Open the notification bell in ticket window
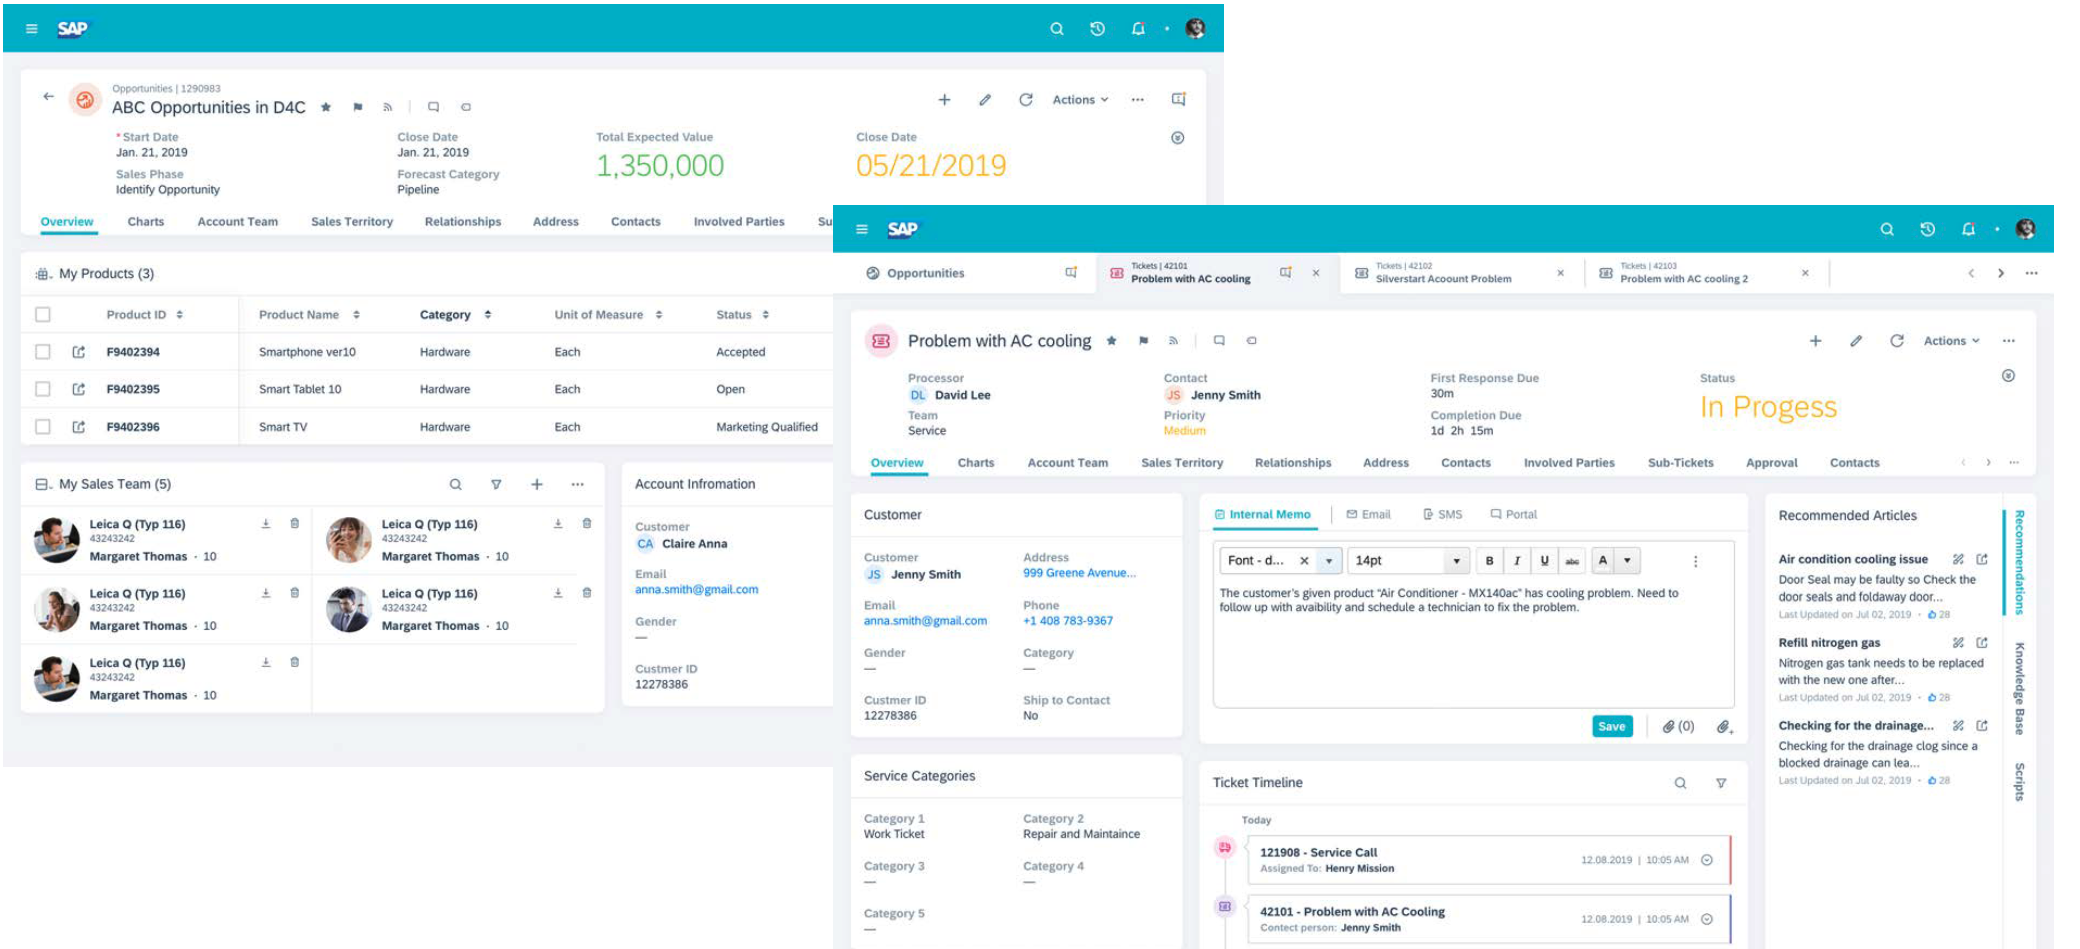Image resolution: width=2080 pixels, height=949 pixels. point(1968,229)
